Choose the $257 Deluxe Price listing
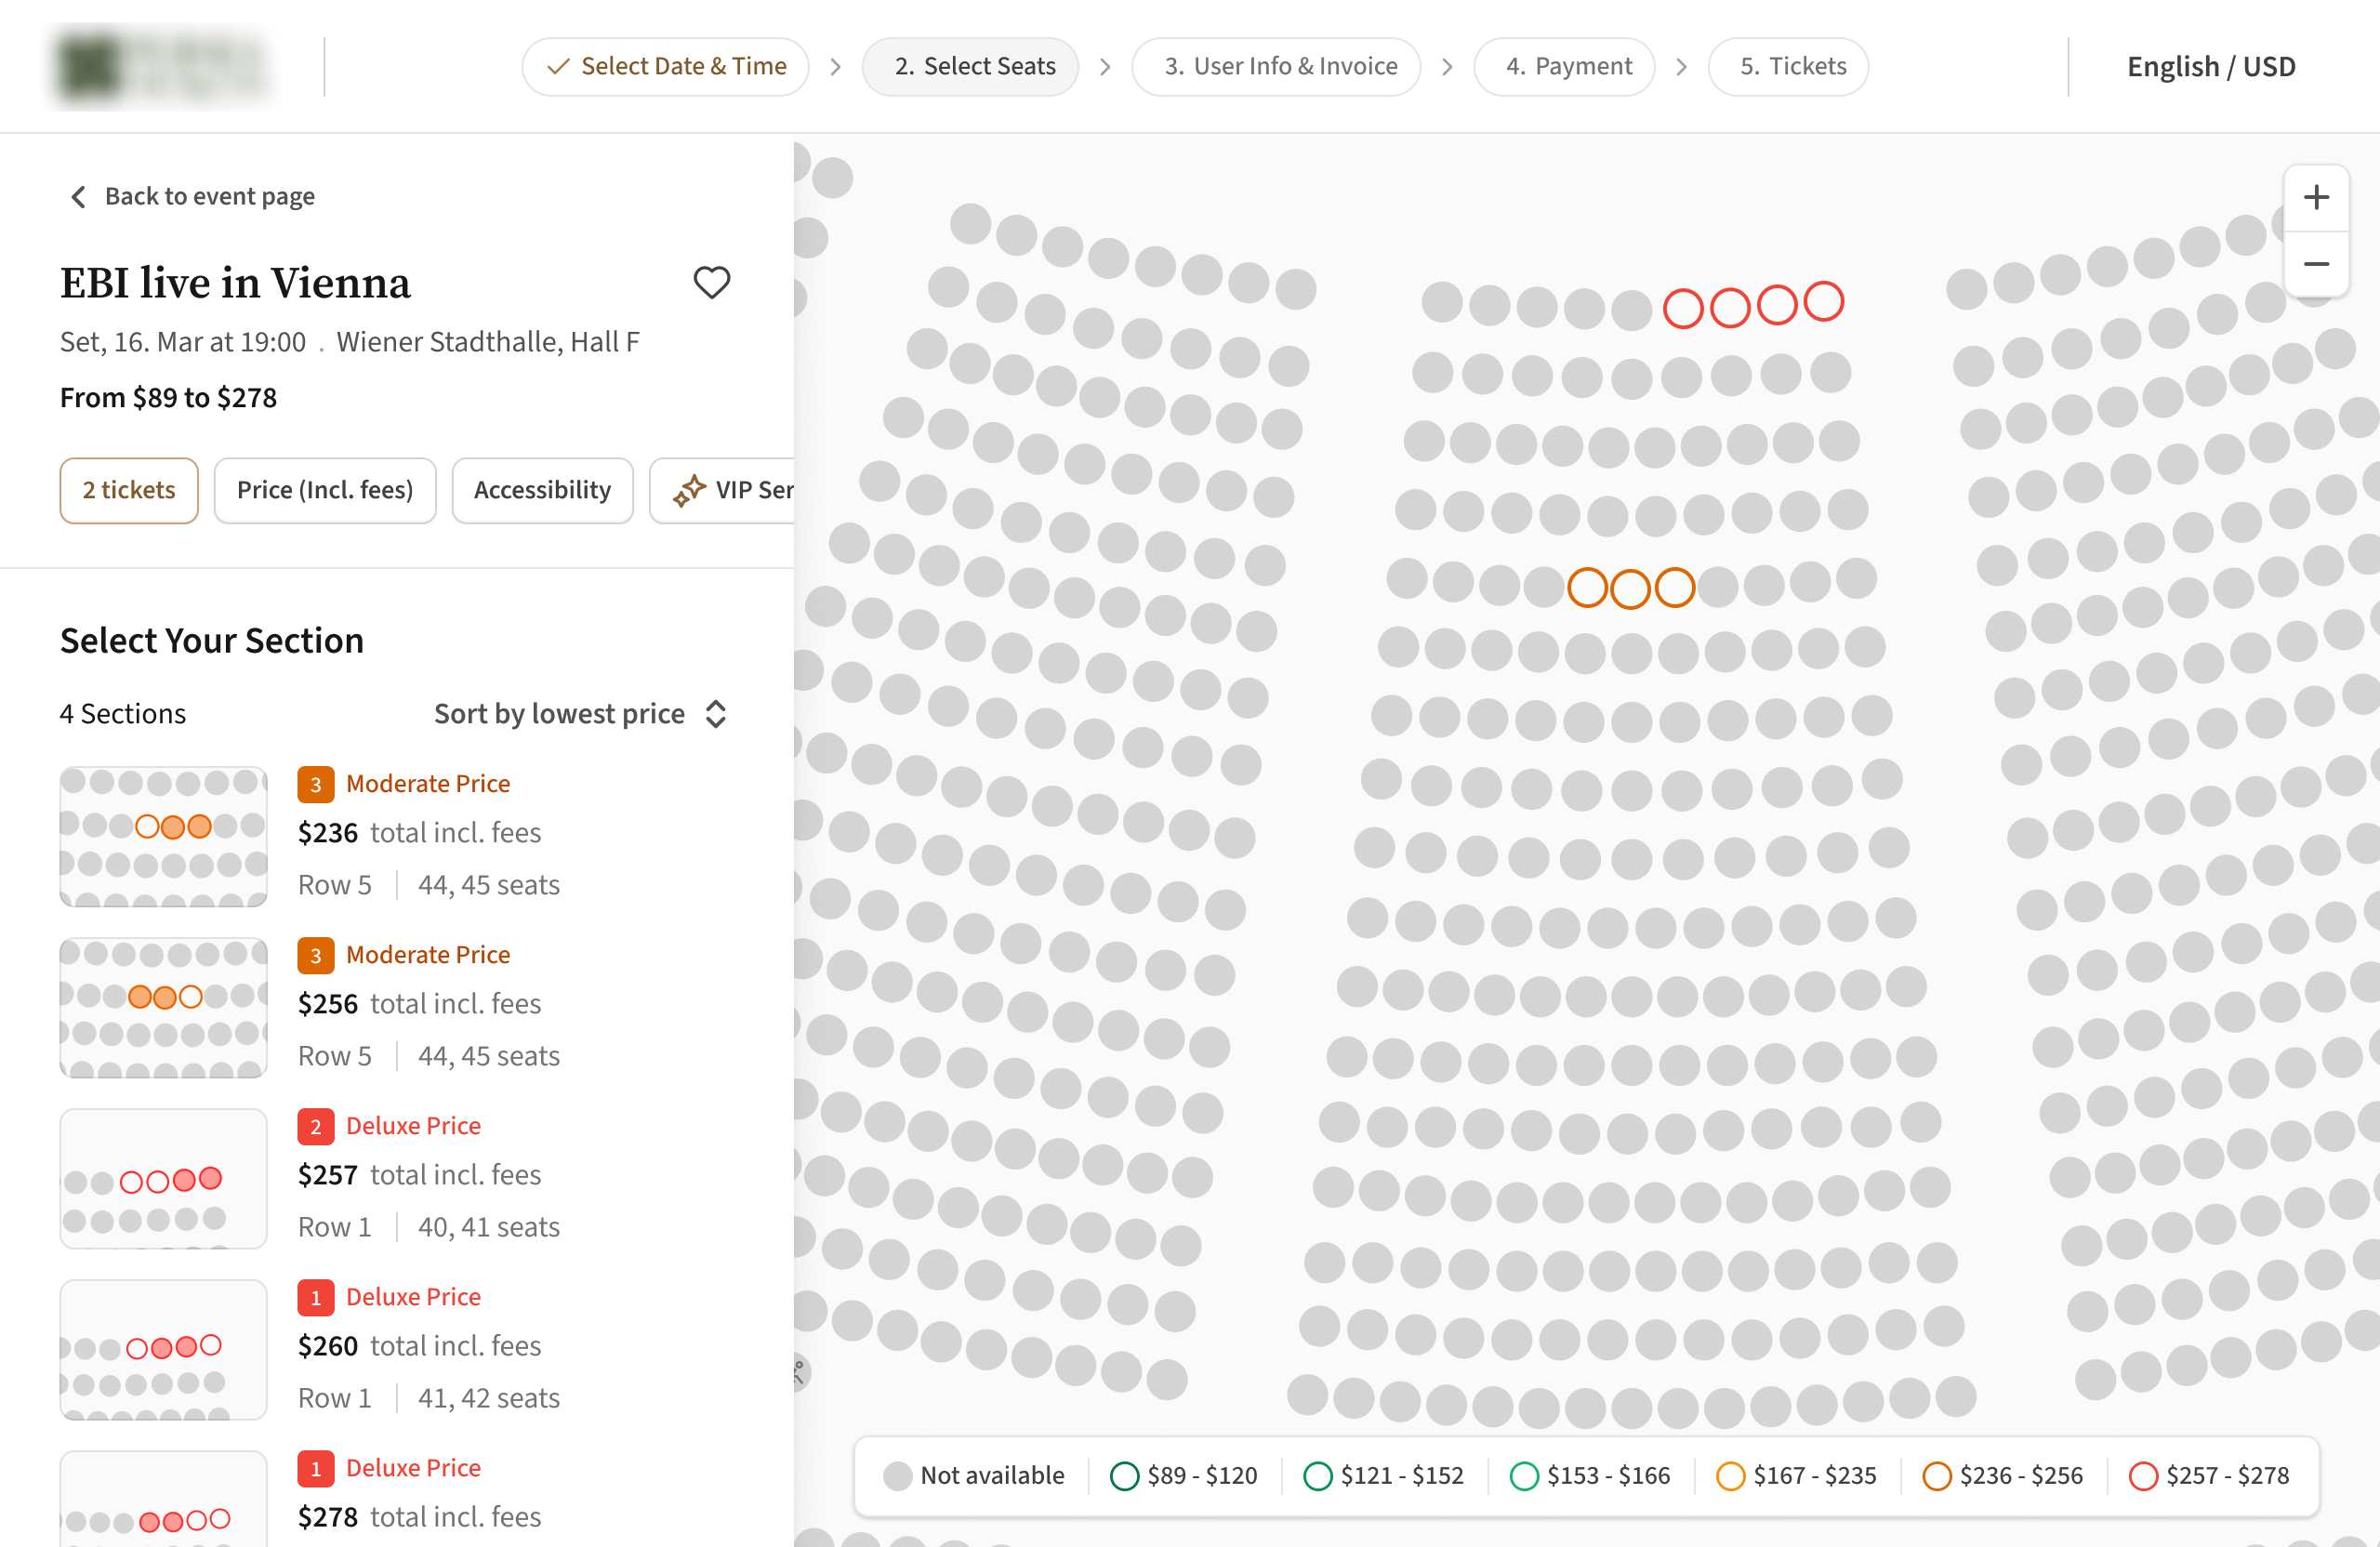This screenshot has height=1547, width=2380. coord(400,1177)
